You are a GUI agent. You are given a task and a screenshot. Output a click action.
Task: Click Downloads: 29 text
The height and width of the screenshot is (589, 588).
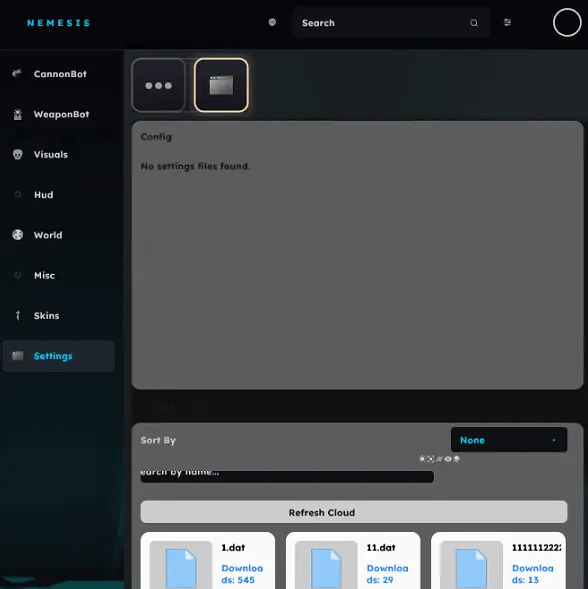pos(387,574)
